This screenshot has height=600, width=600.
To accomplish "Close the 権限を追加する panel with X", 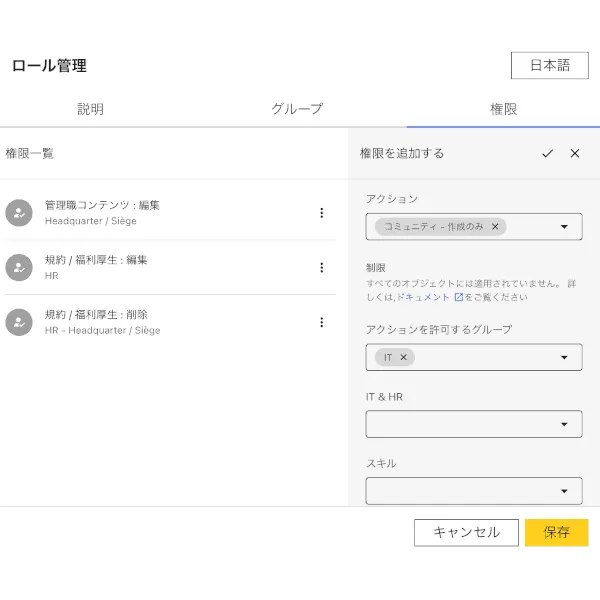I will 575,153.
